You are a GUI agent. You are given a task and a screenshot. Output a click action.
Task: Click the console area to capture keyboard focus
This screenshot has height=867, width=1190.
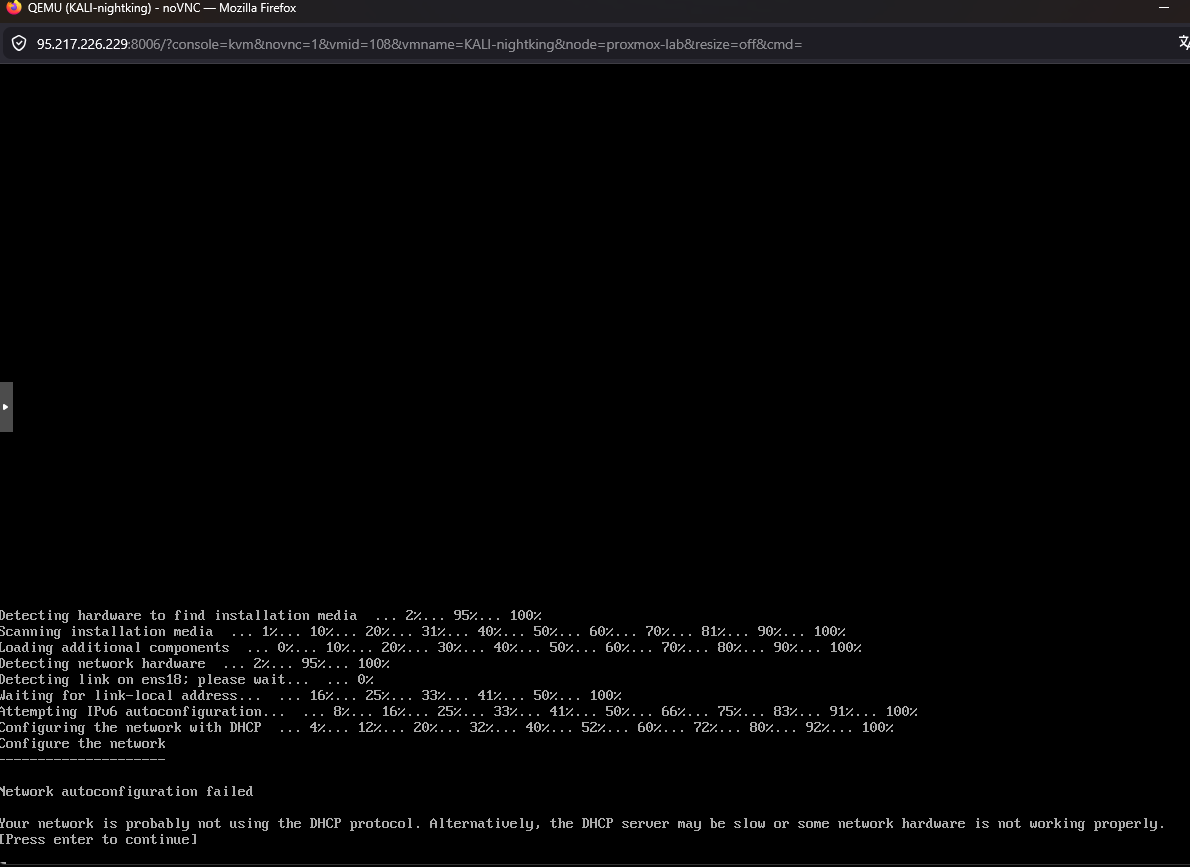point(595,350)
